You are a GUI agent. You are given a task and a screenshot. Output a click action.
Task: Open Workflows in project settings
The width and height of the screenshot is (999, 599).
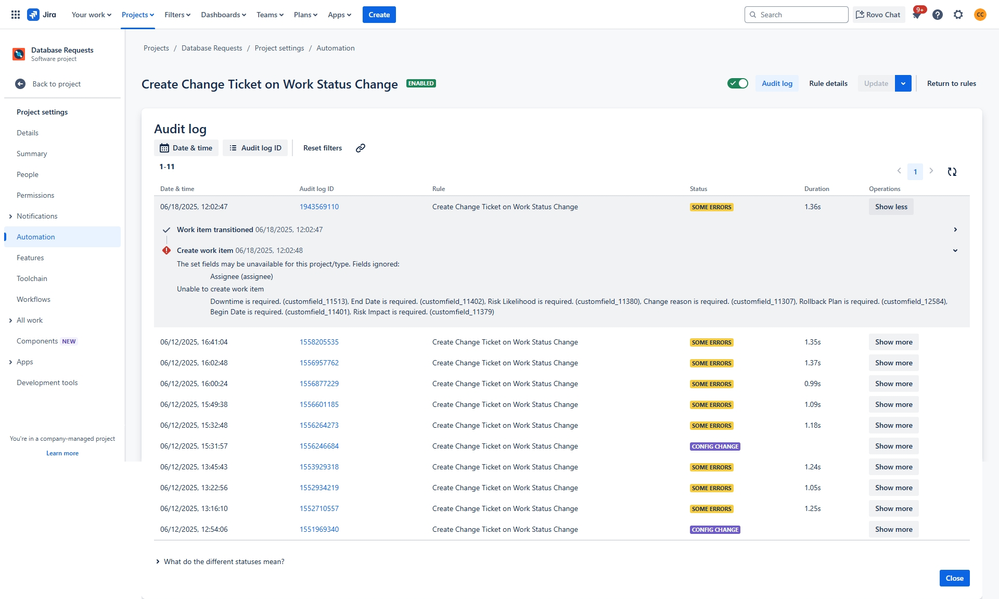(x=33, y=300)
